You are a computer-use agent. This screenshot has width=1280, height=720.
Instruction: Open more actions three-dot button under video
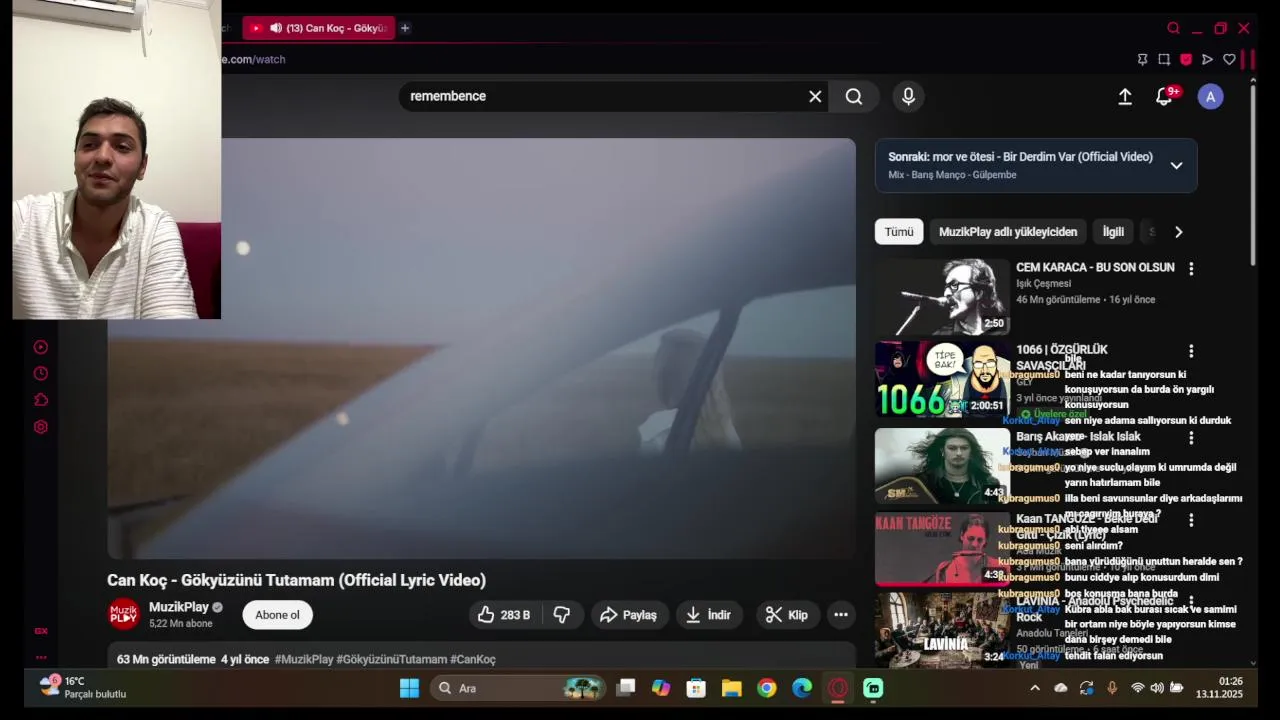coord(841,615)
